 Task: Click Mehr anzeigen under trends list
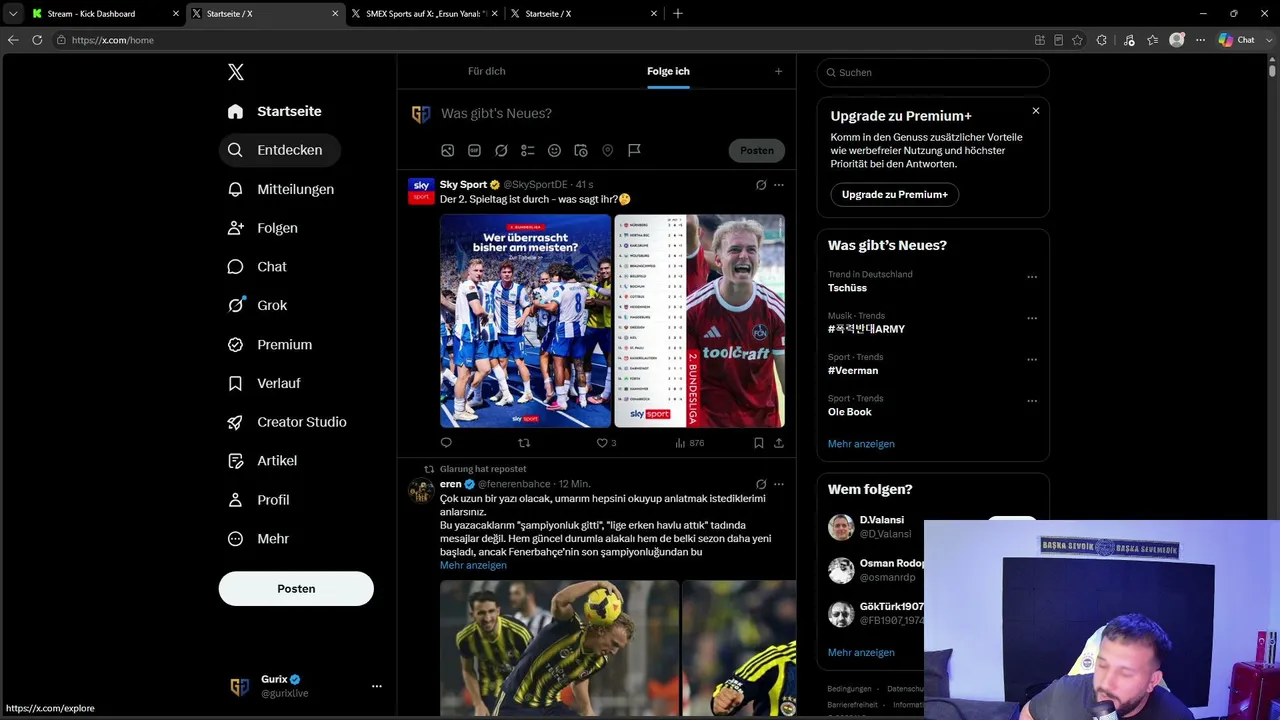(861, 444)
